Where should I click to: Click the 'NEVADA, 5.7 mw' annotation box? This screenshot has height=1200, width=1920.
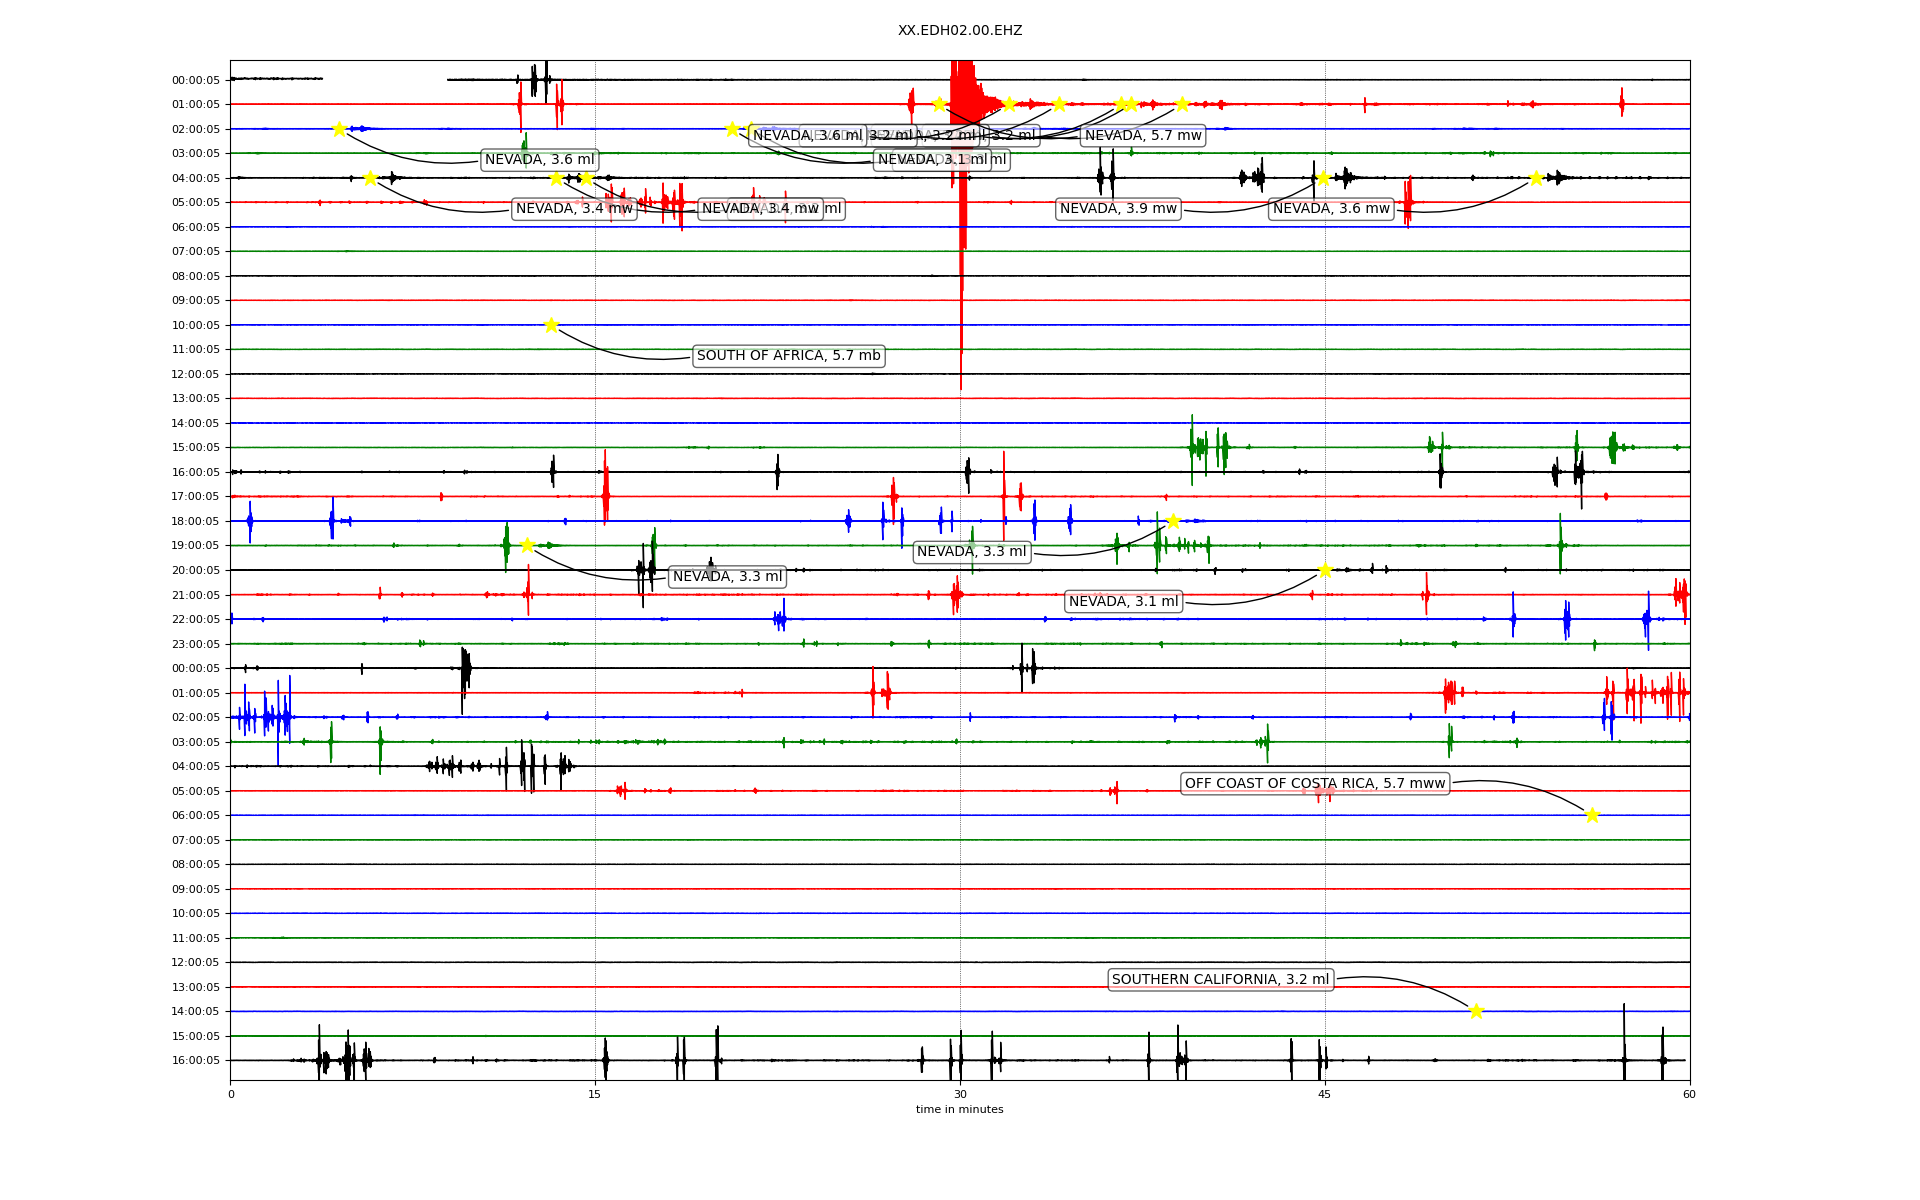point(1143,136)
